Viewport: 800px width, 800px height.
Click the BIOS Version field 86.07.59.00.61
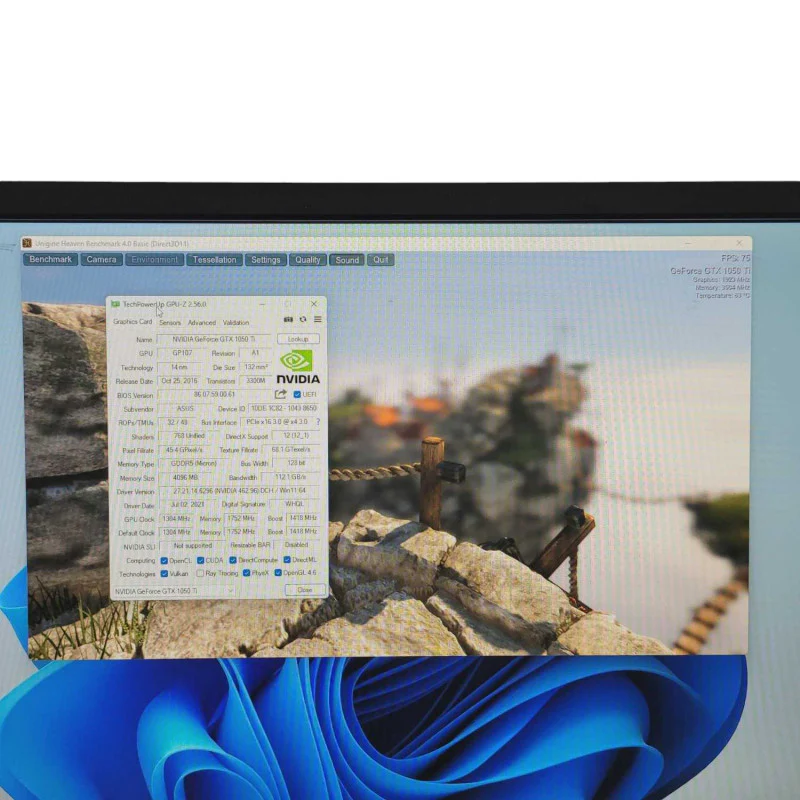214,394
